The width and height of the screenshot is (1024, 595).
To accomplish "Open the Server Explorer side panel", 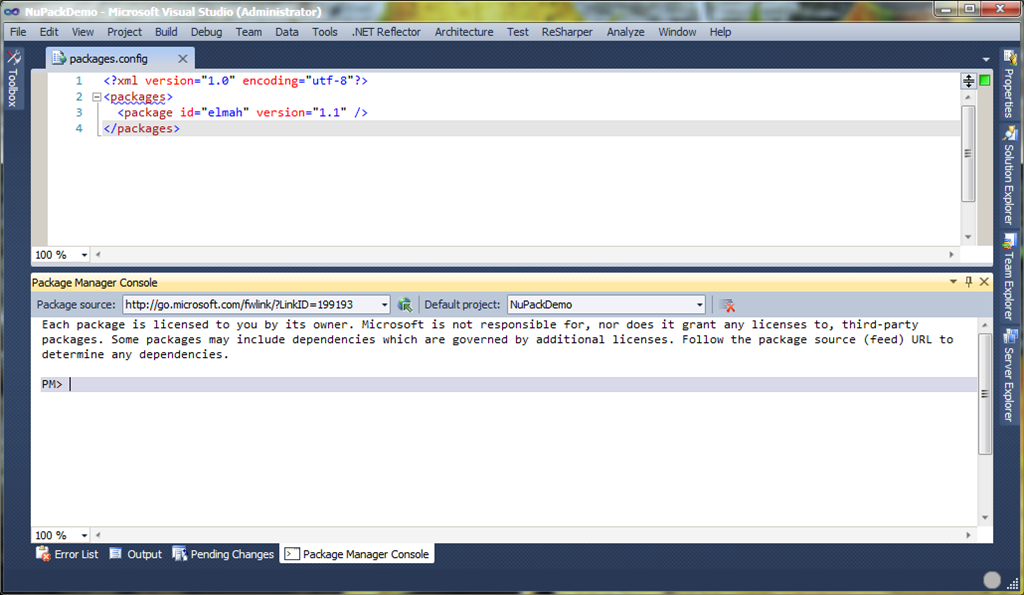I will [1010, 376].
